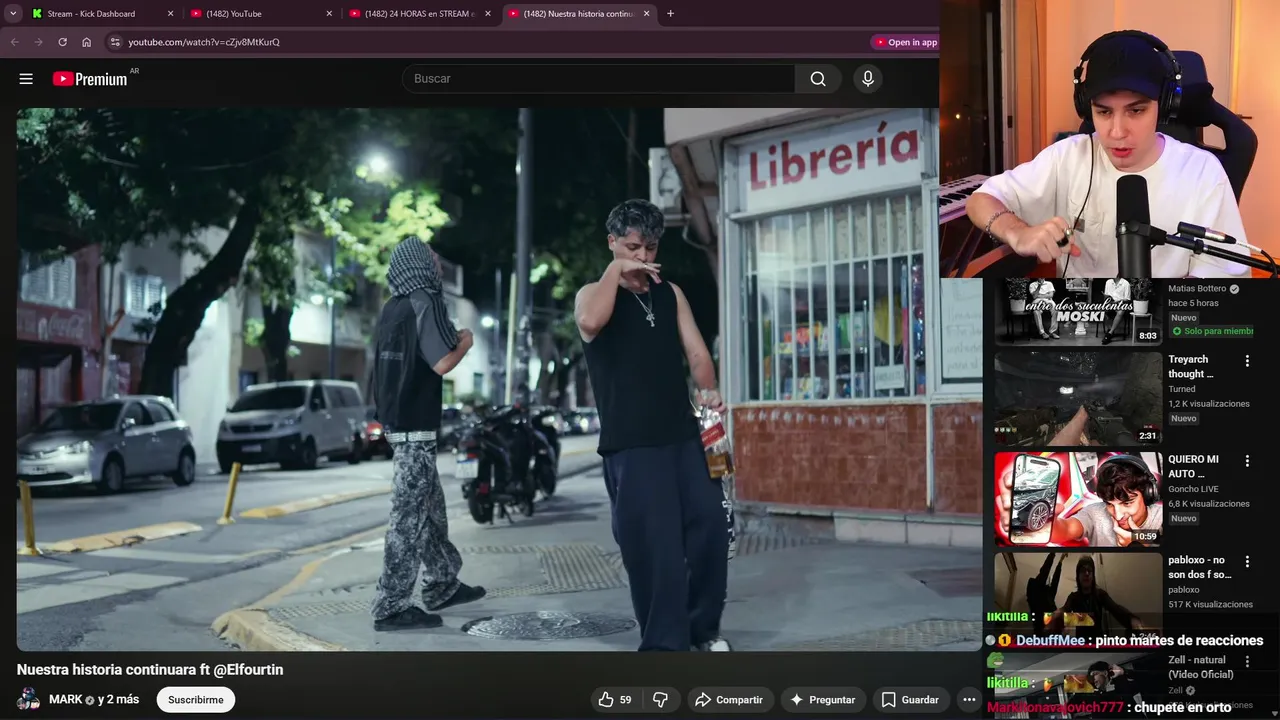
Task: Like the video with thumbs up
Action: tap(615, 700)
